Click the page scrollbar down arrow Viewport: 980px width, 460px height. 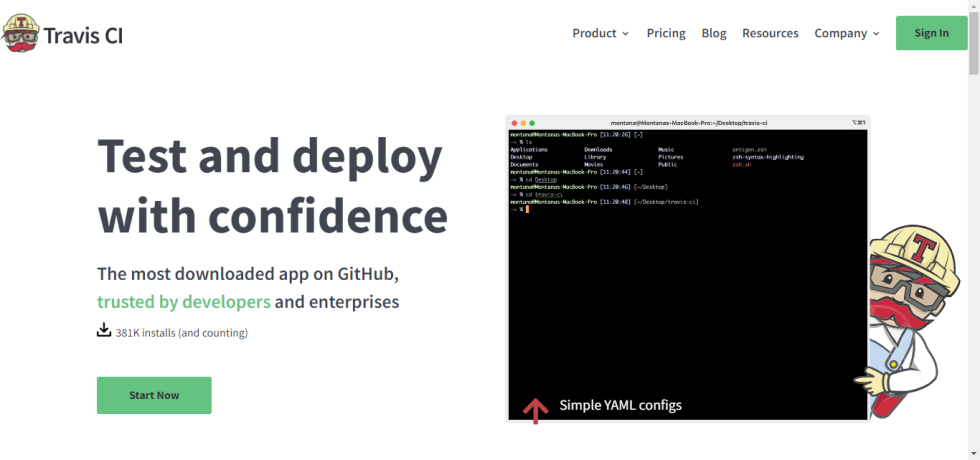pos(973,453)
